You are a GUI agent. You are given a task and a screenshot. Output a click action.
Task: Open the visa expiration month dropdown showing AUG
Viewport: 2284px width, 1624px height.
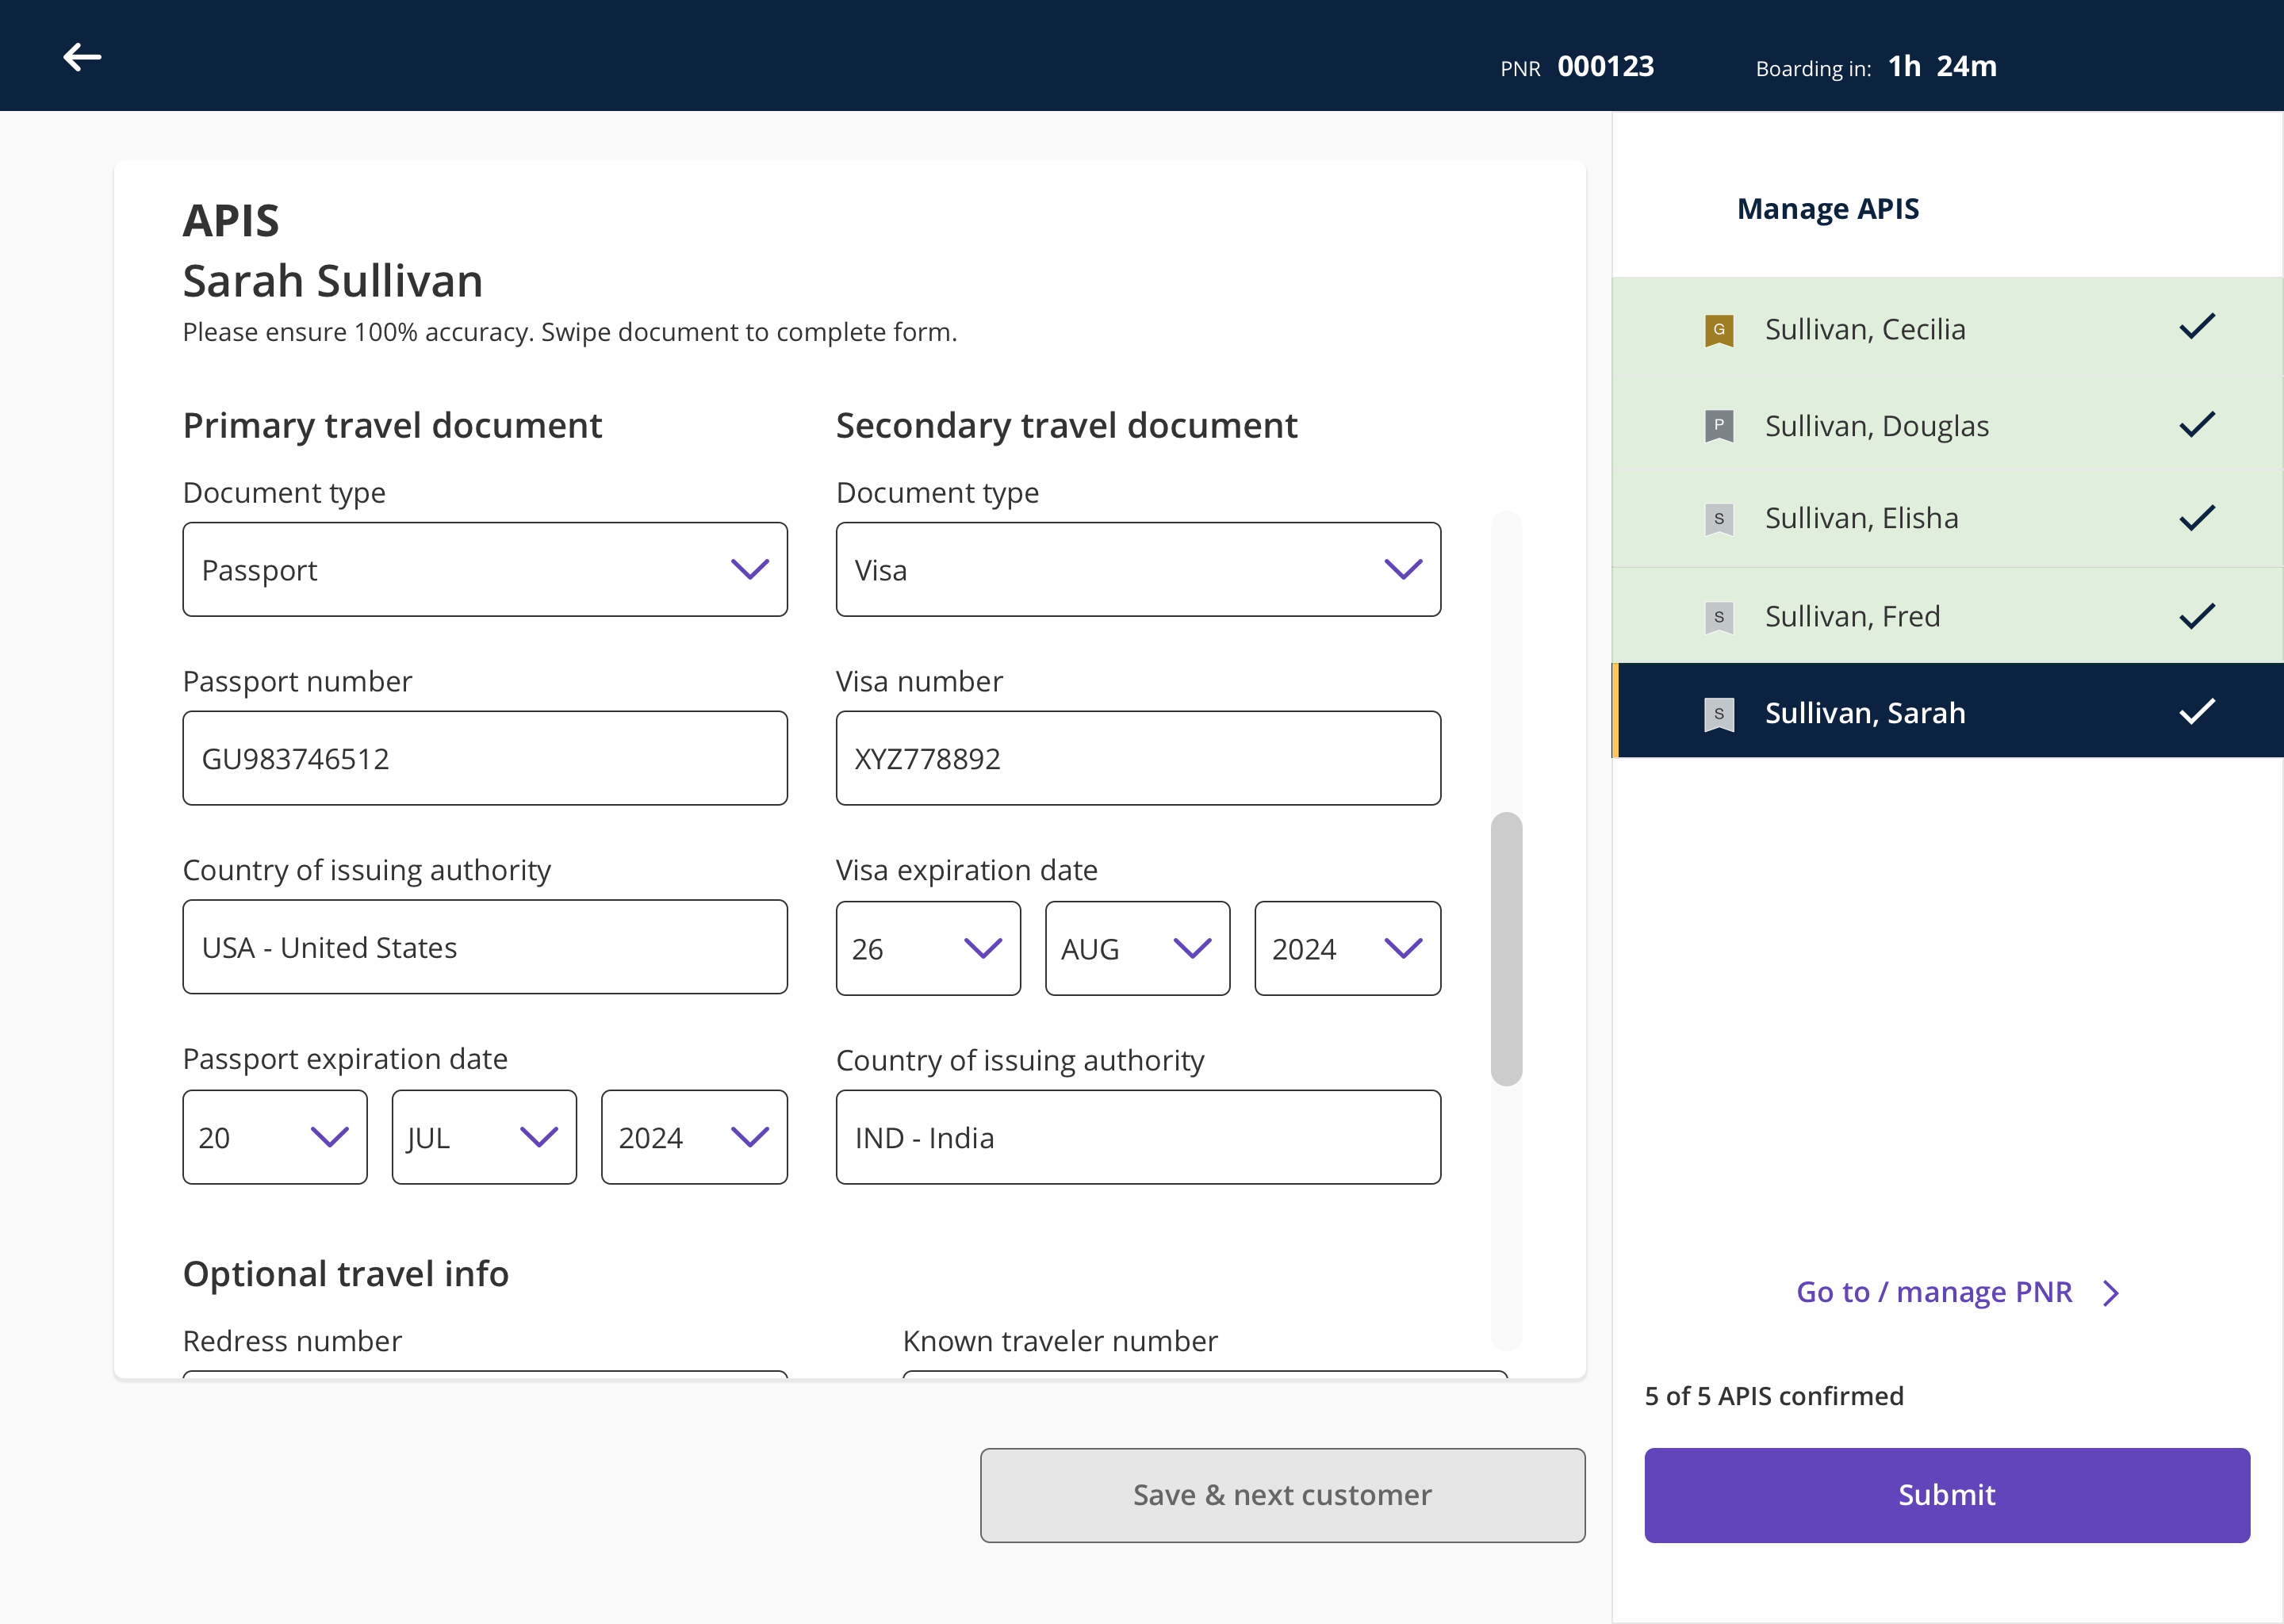pyautogui.click(x=1137, y=948)
